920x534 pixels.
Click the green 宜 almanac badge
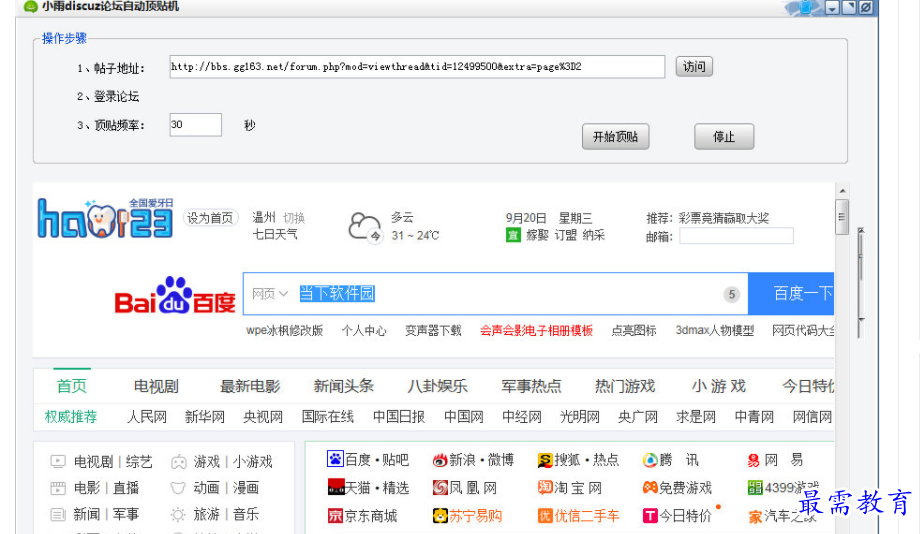pyautogui.click(x=513, y=235)
